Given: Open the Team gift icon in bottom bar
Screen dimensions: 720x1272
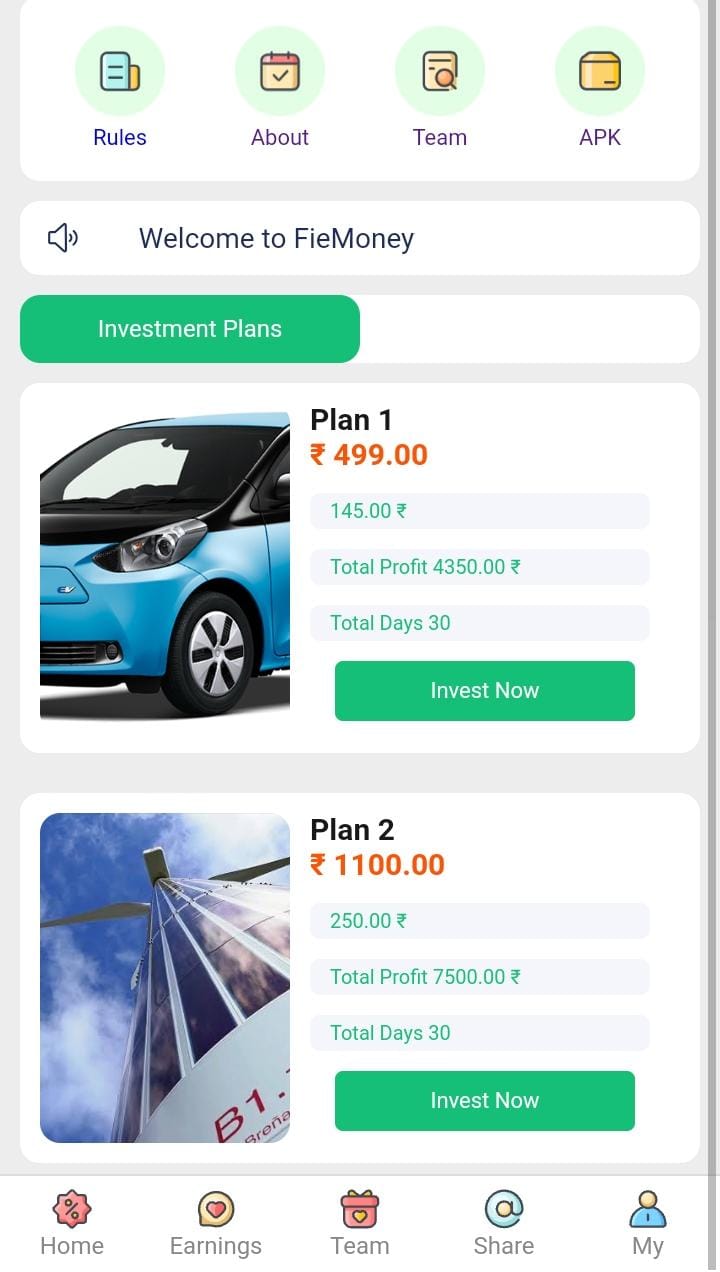Looking at the screenshot, I should 360,1223.
